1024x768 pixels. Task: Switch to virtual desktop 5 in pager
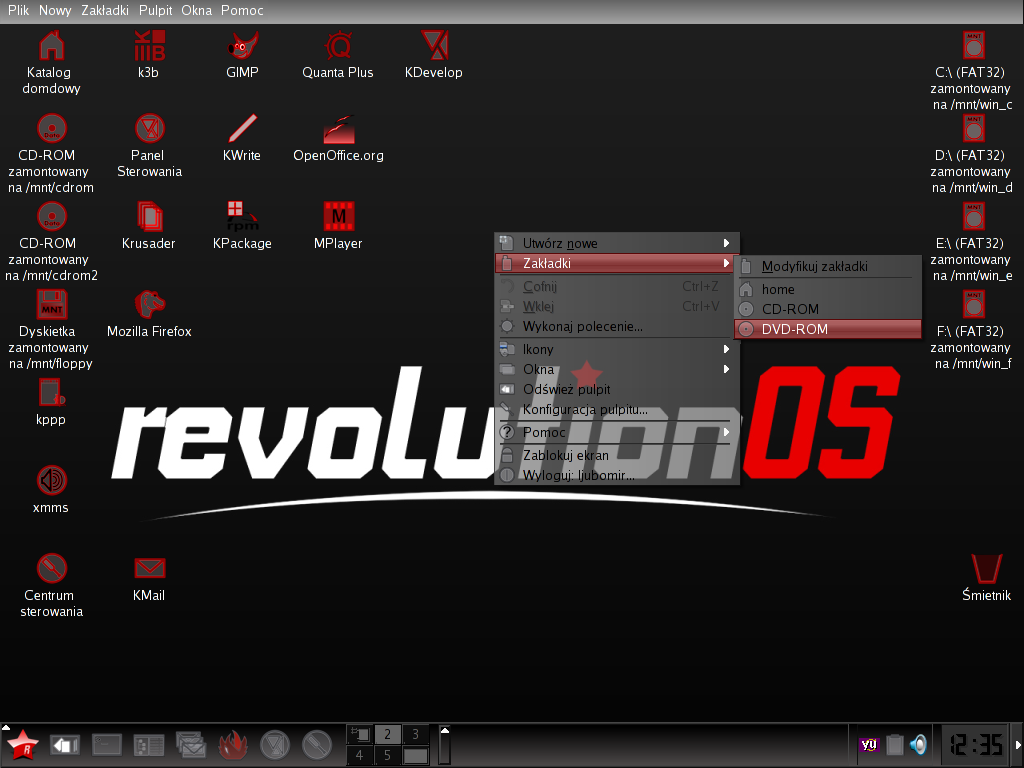coord(387,756)
